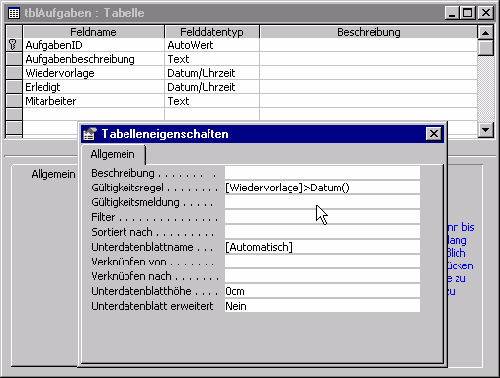Maximize the tblAufgaben table window
This screenshot has width=500, height=378.
(468, 13)
